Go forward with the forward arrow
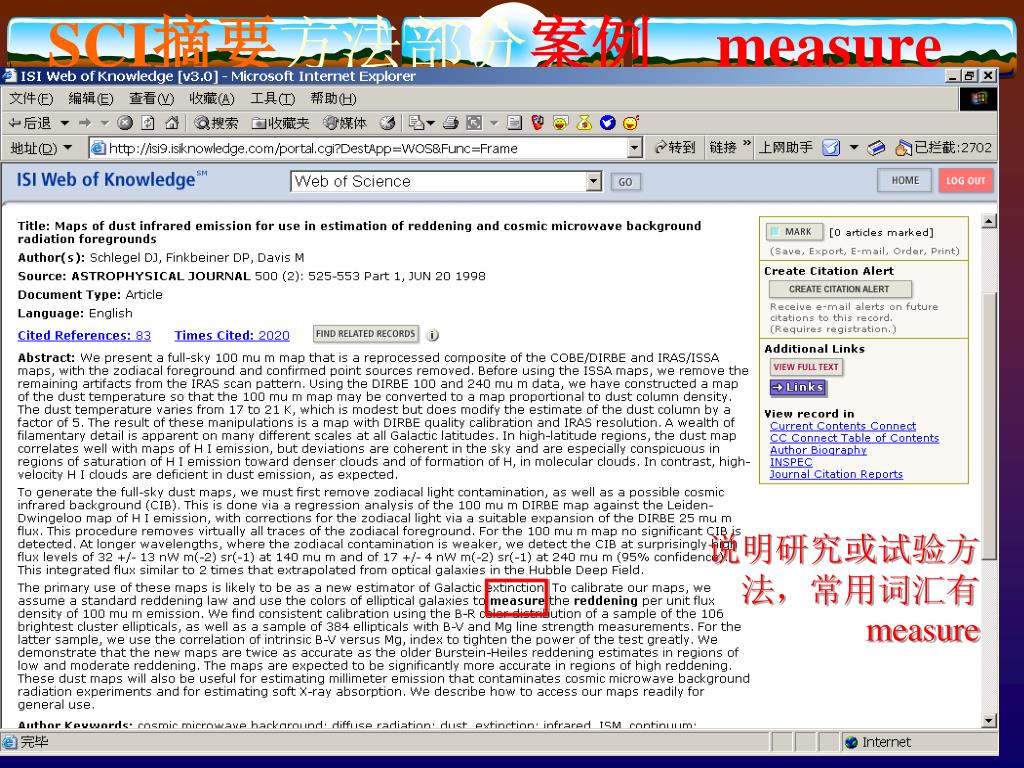Image resolution: width=1024 pixels, height=768 pixels. [x=85, y=123]
